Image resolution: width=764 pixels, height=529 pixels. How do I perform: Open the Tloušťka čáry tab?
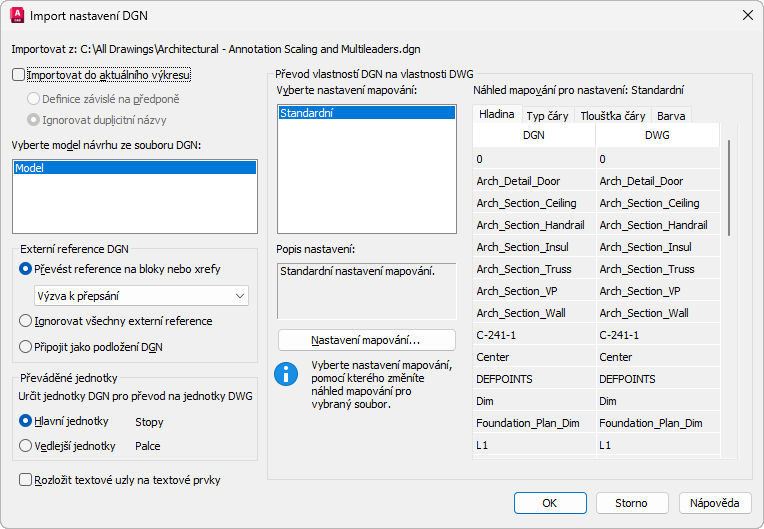[x=611, y=116]
